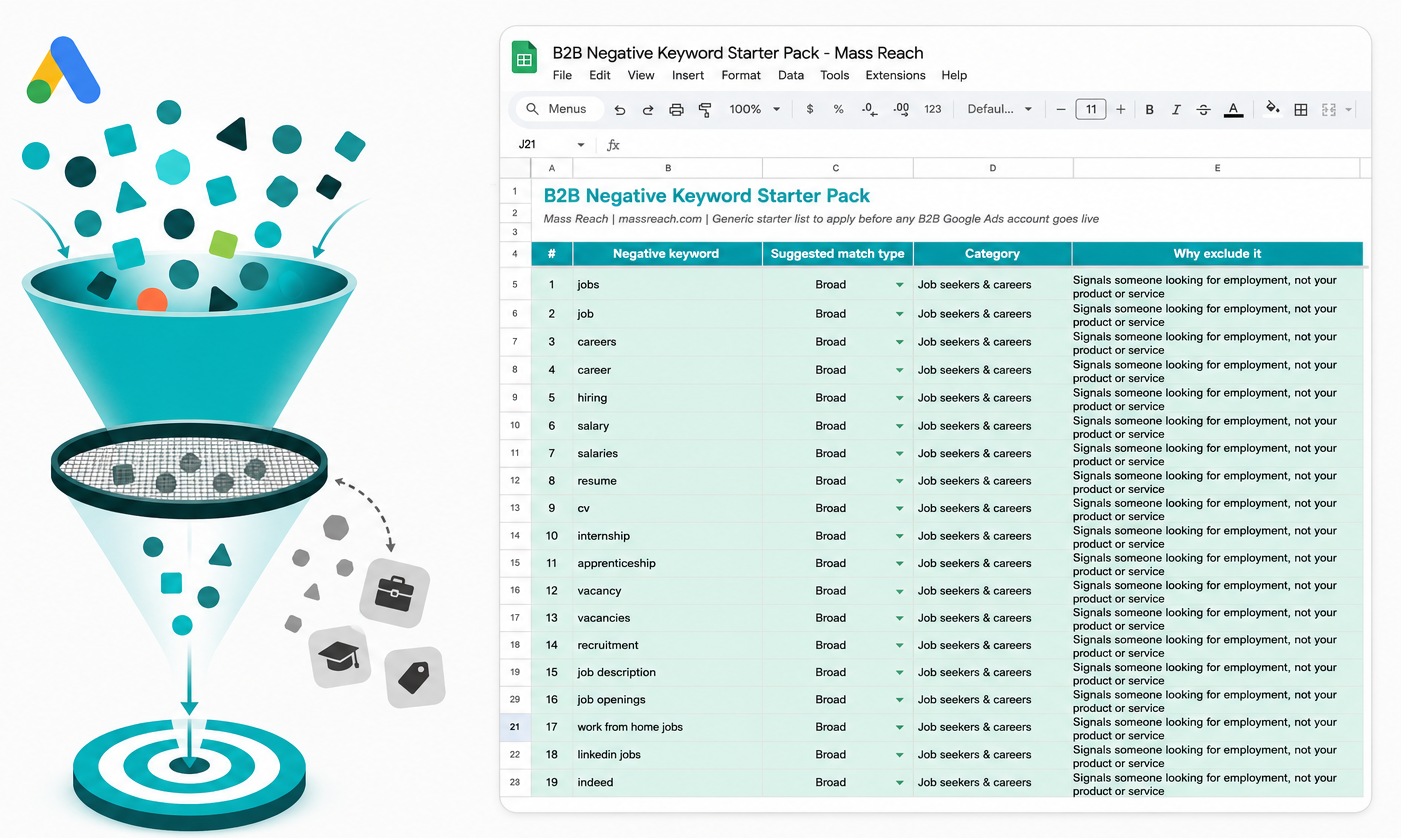Click the fx formula bar icon
Screen dimensions: 1401x838
pyautogui.click(x=613, y=145)
